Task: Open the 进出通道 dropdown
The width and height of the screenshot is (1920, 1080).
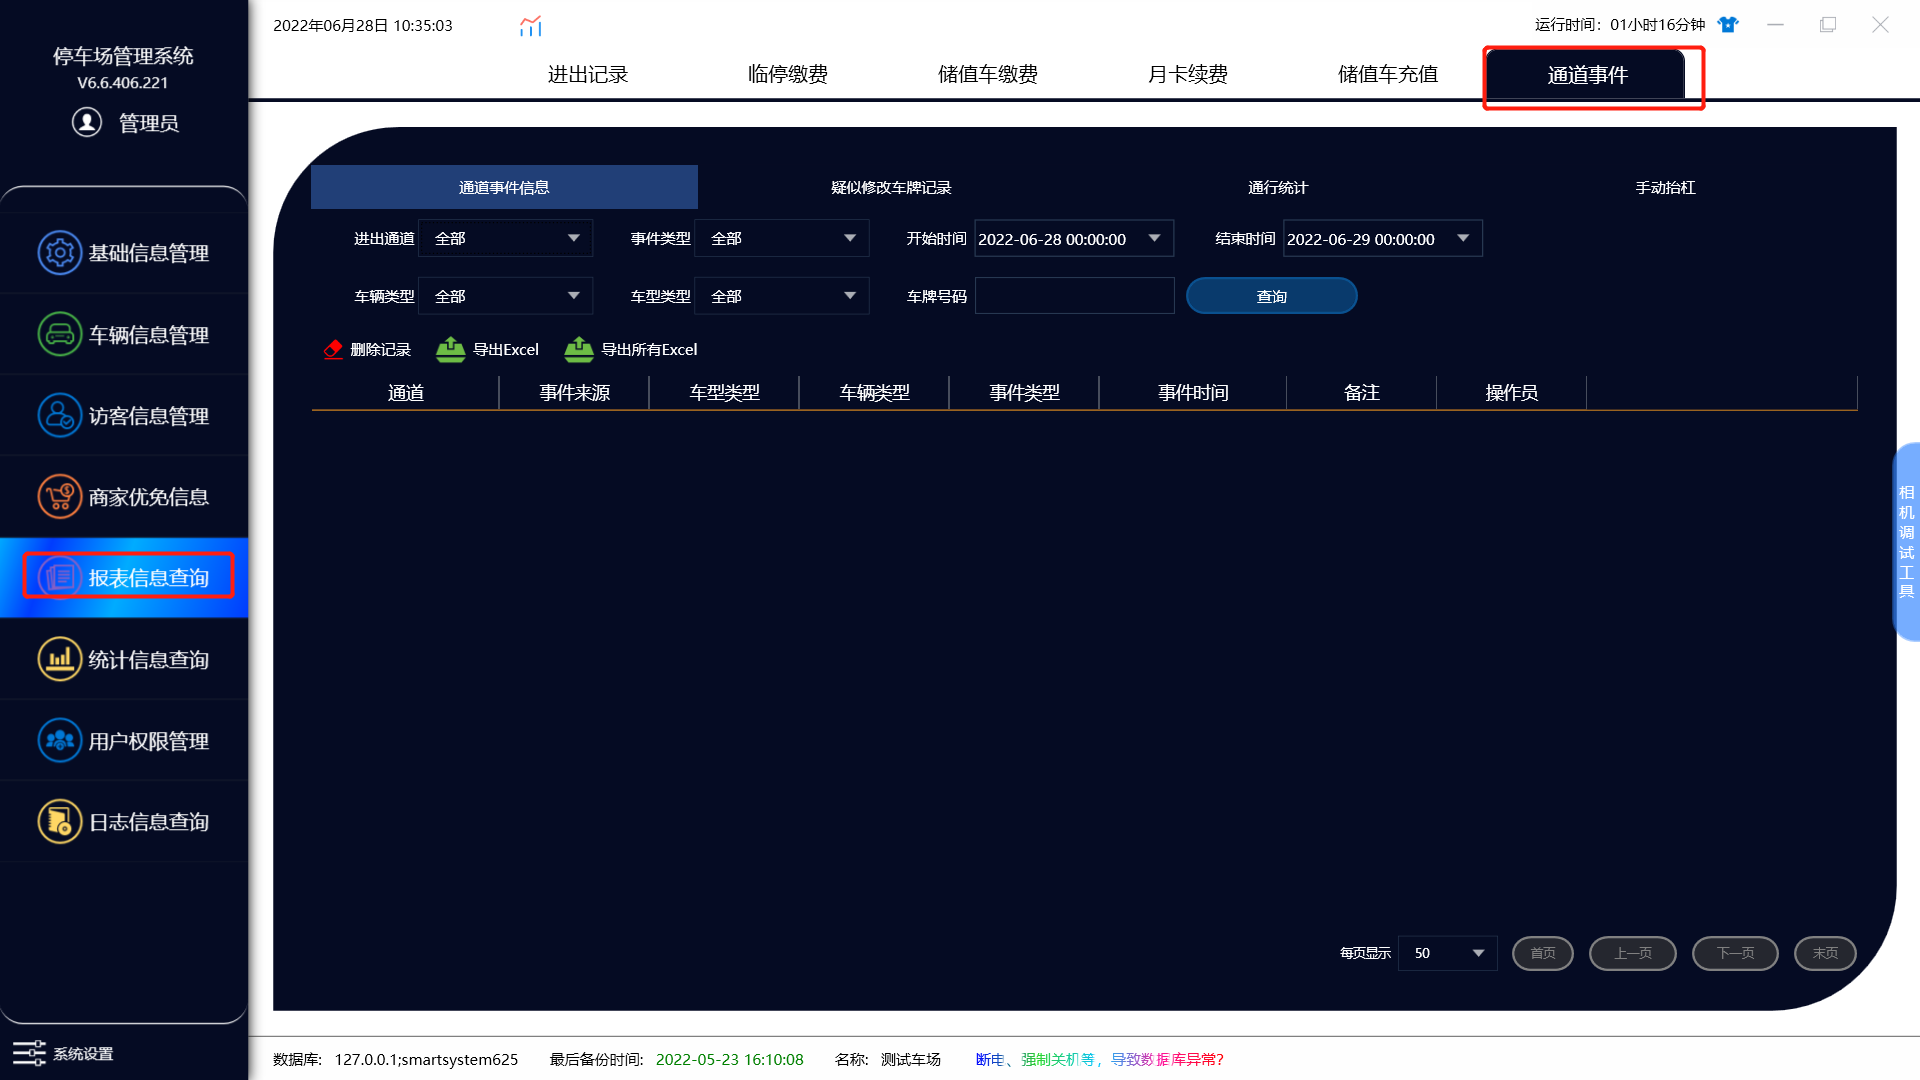Action: pos(506,239)
